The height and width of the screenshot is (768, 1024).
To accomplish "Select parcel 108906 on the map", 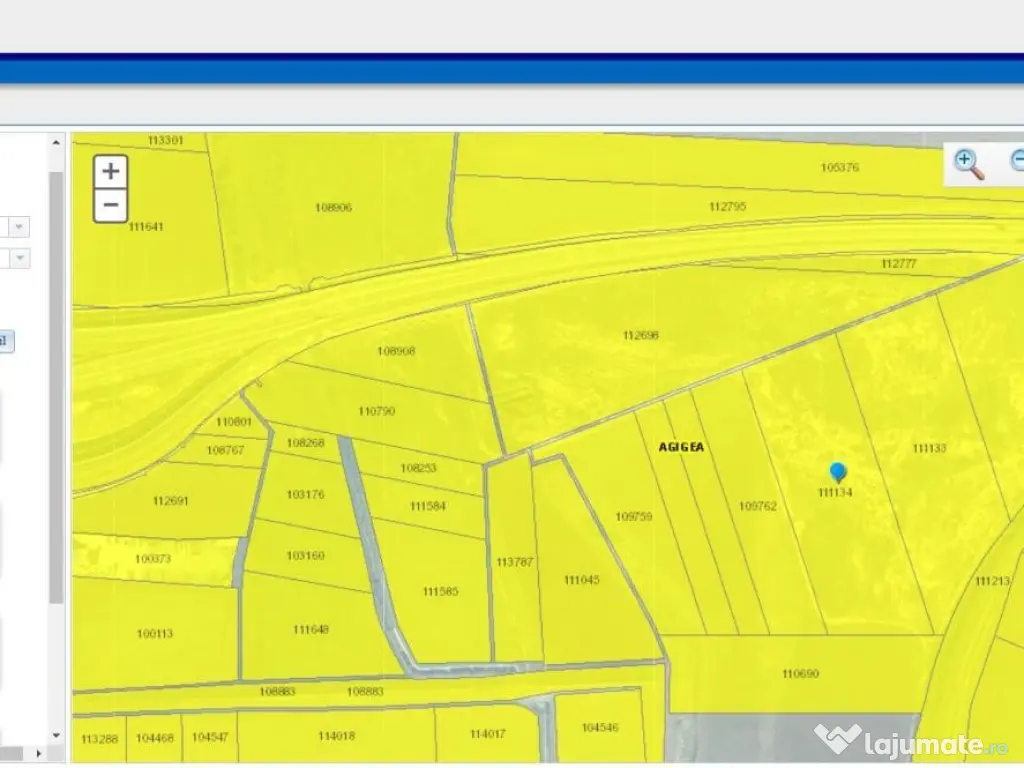I will pos(333,208).
